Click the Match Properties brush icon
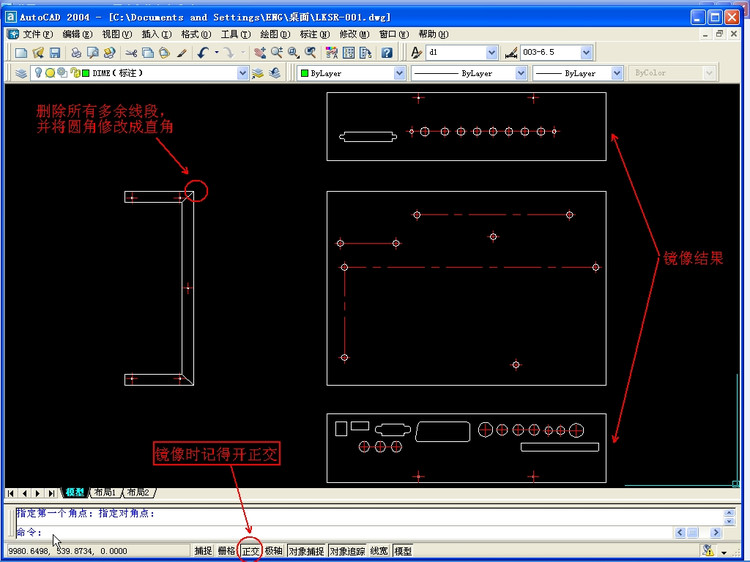Viewport: 750px width, 562px height. point(181,53)
